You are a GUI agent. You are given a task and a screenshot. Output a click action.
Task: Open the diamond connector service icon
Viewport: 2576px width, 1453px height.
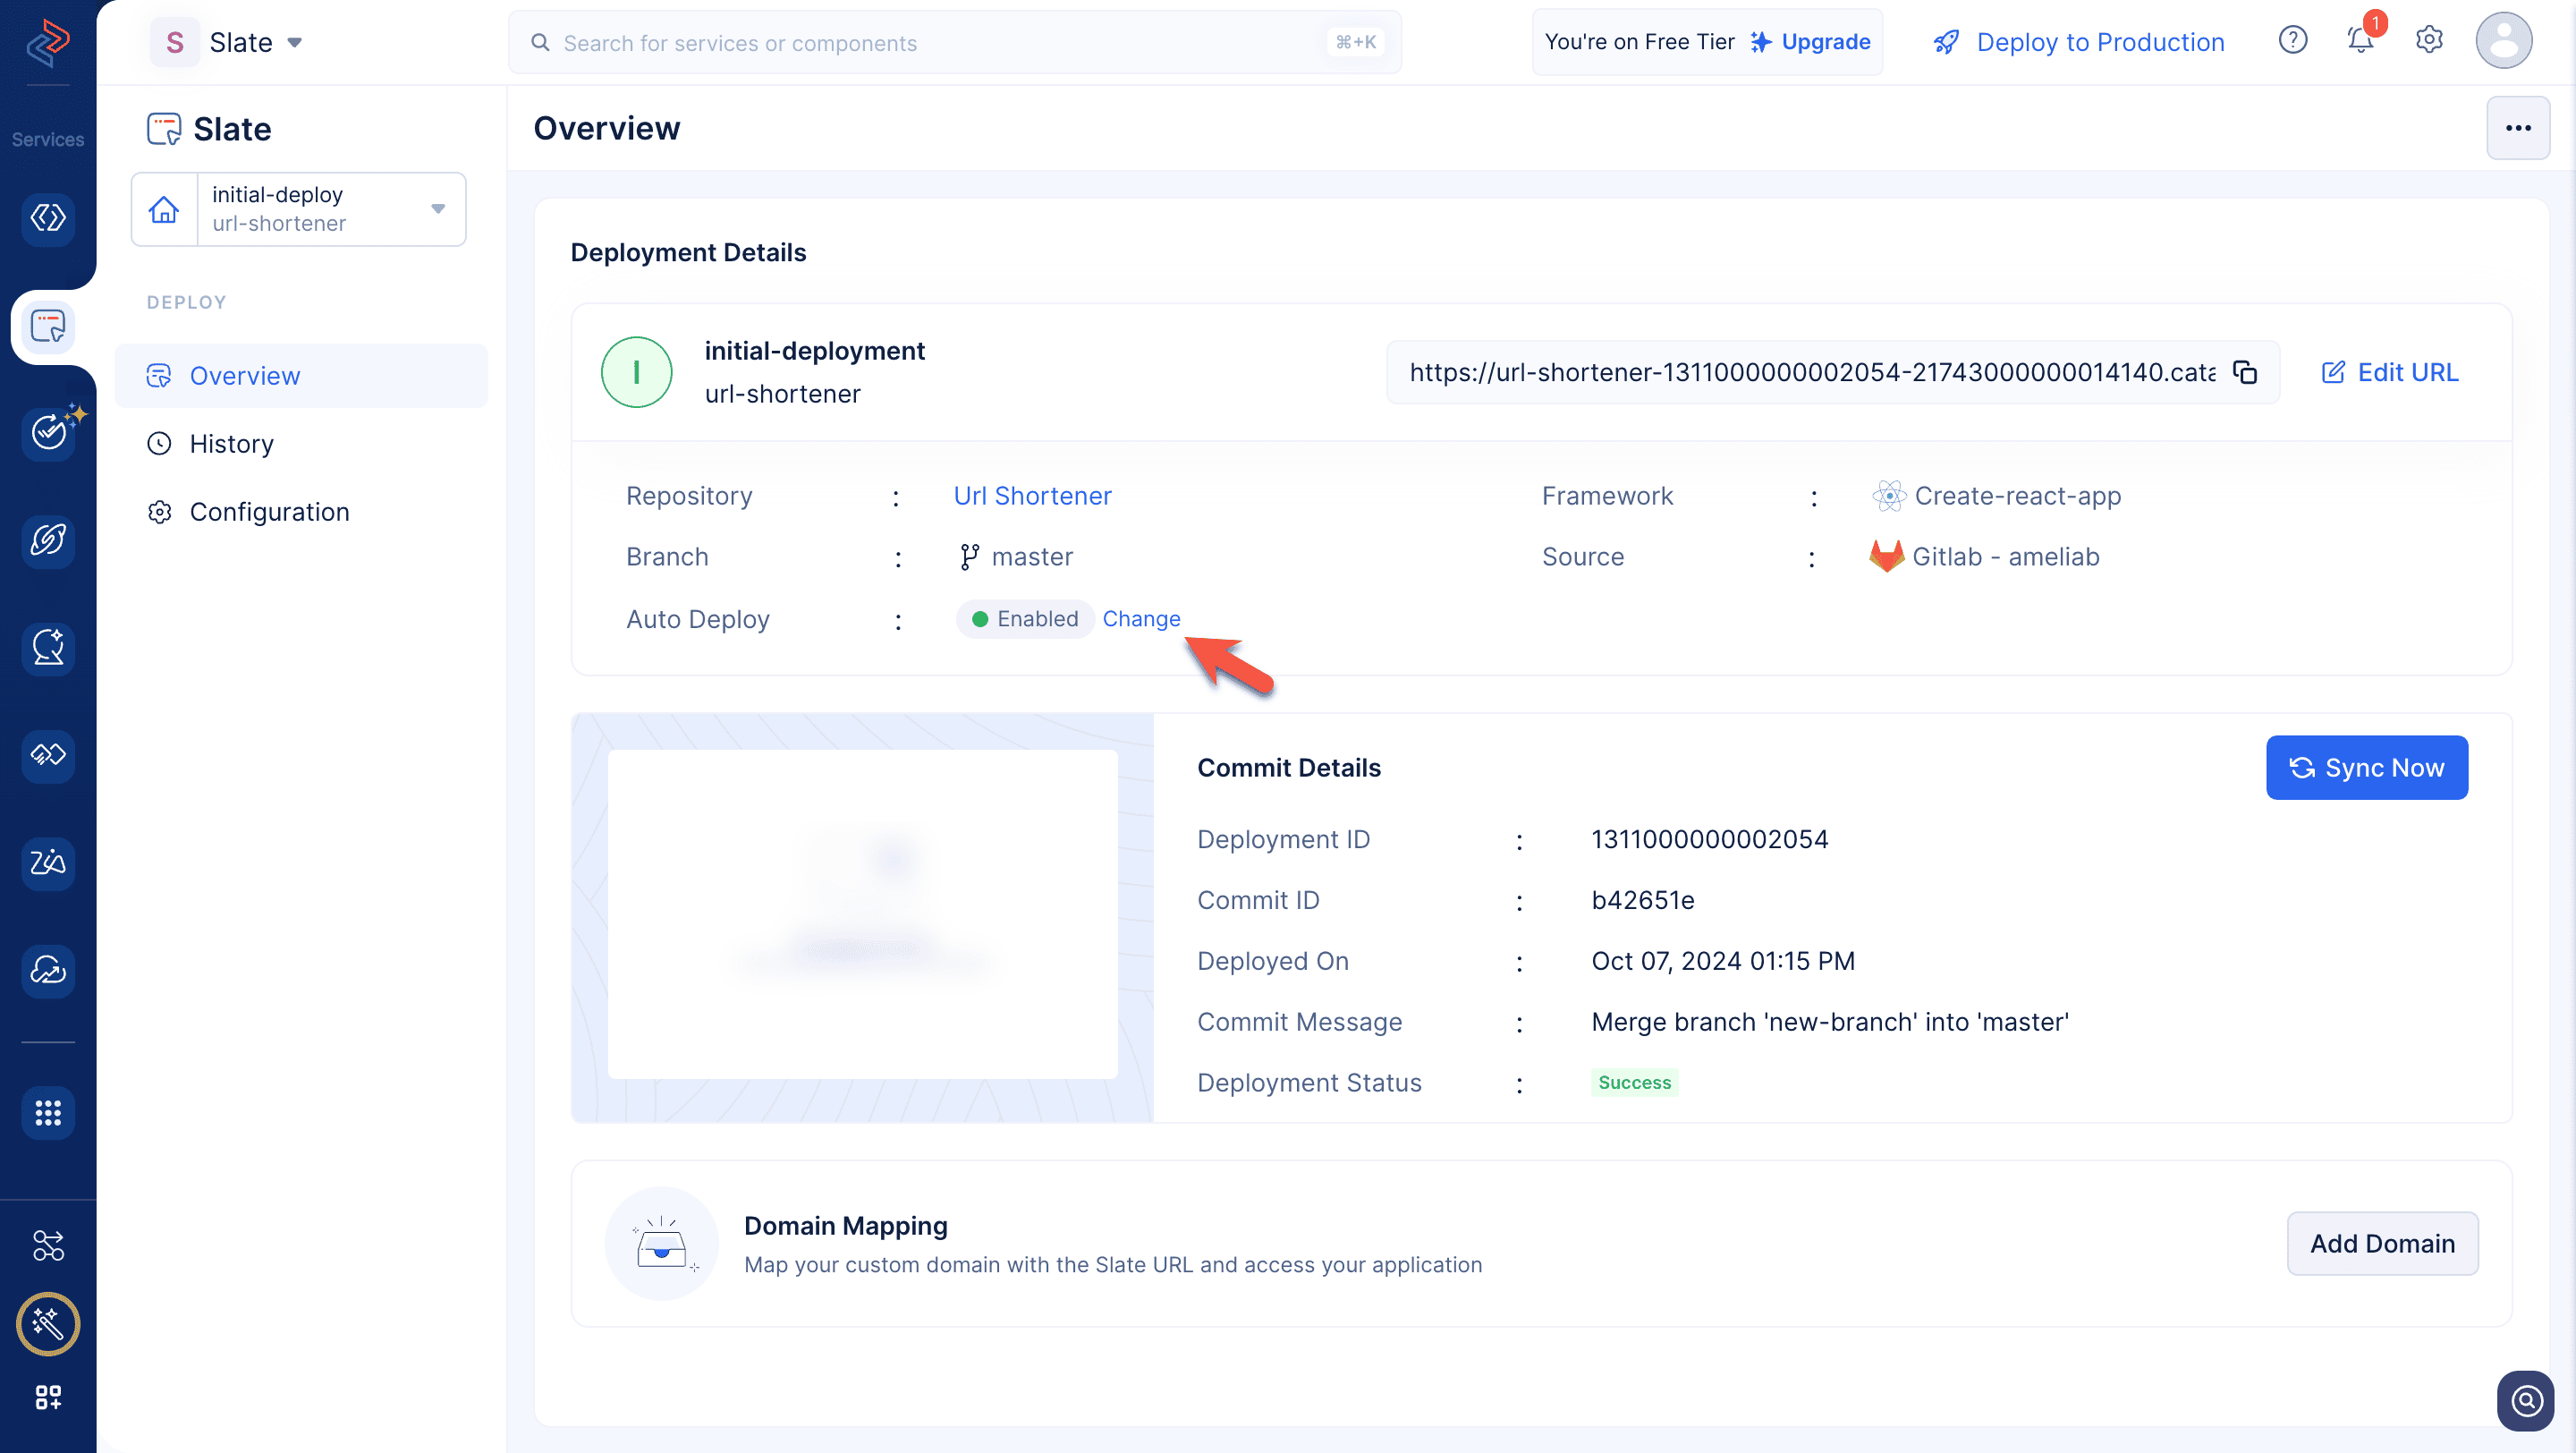[x=48, y=755]
